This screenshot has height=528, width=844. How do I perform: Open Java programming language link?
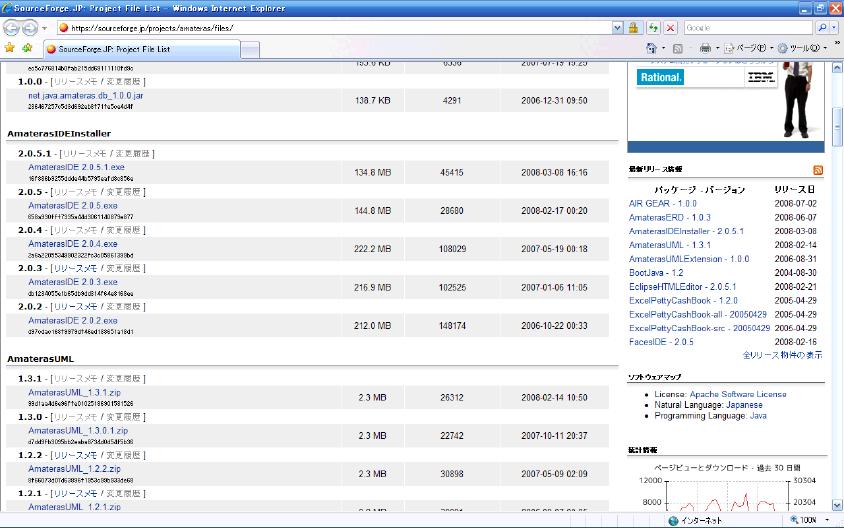[x=758, y=416]
